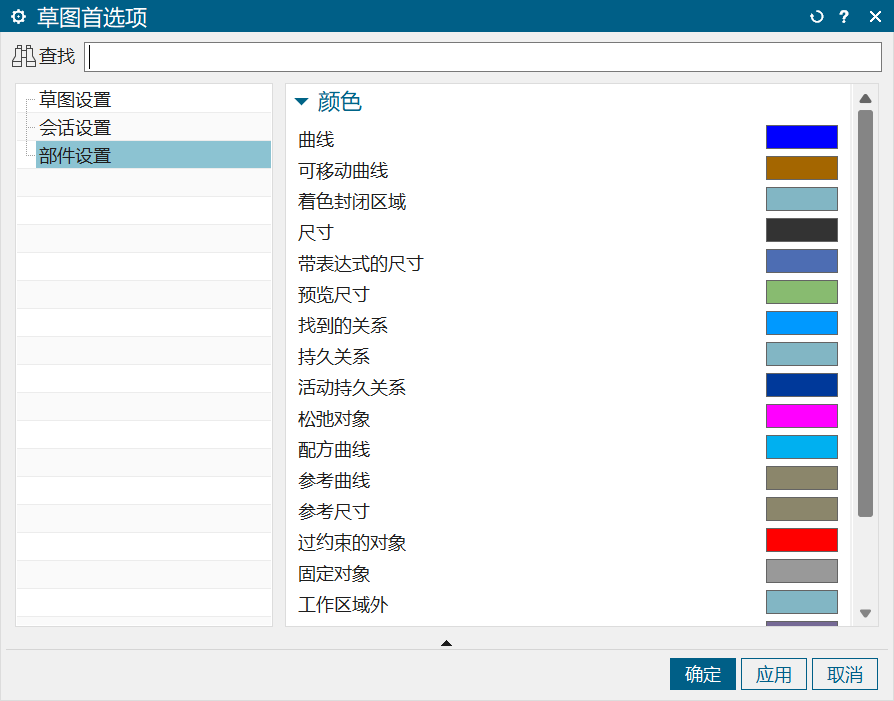Click the 应用 button
The height and width of the screenshot is (701, 894).
click(774, 674)
